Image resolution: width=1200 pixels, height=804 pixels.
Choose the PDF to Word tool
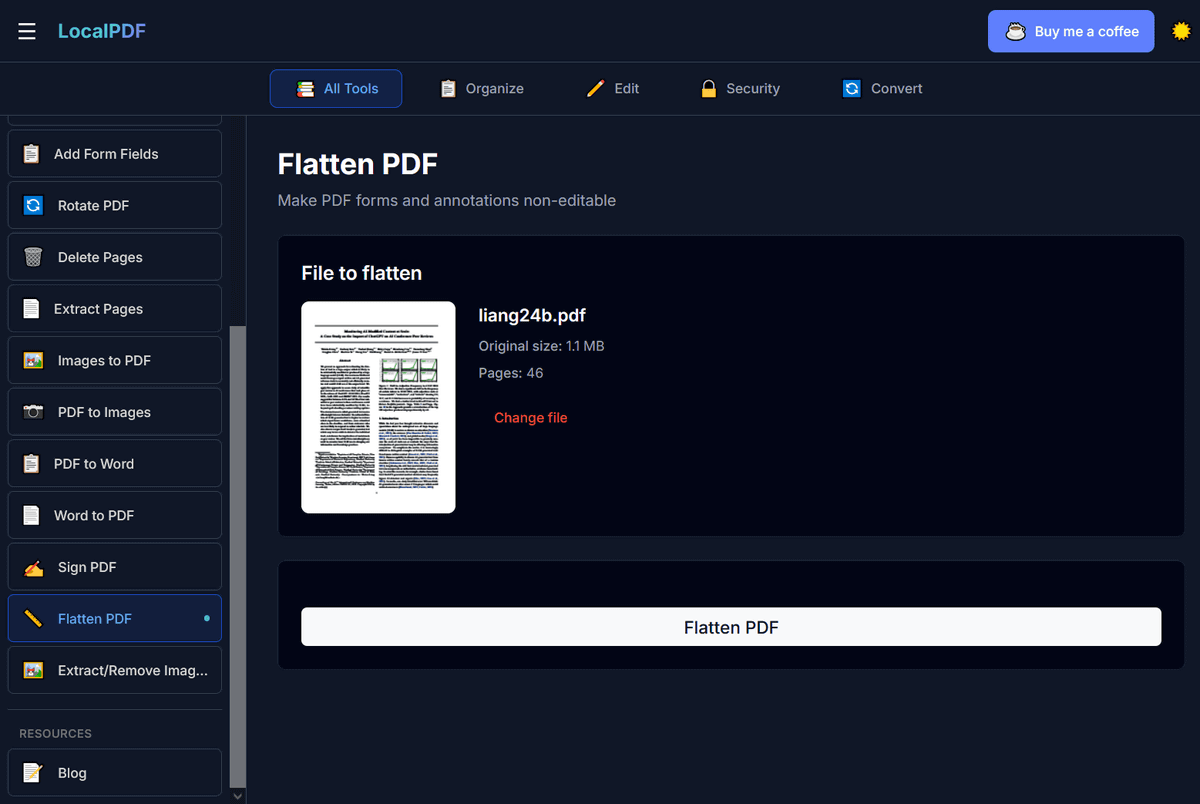[115, 464]
